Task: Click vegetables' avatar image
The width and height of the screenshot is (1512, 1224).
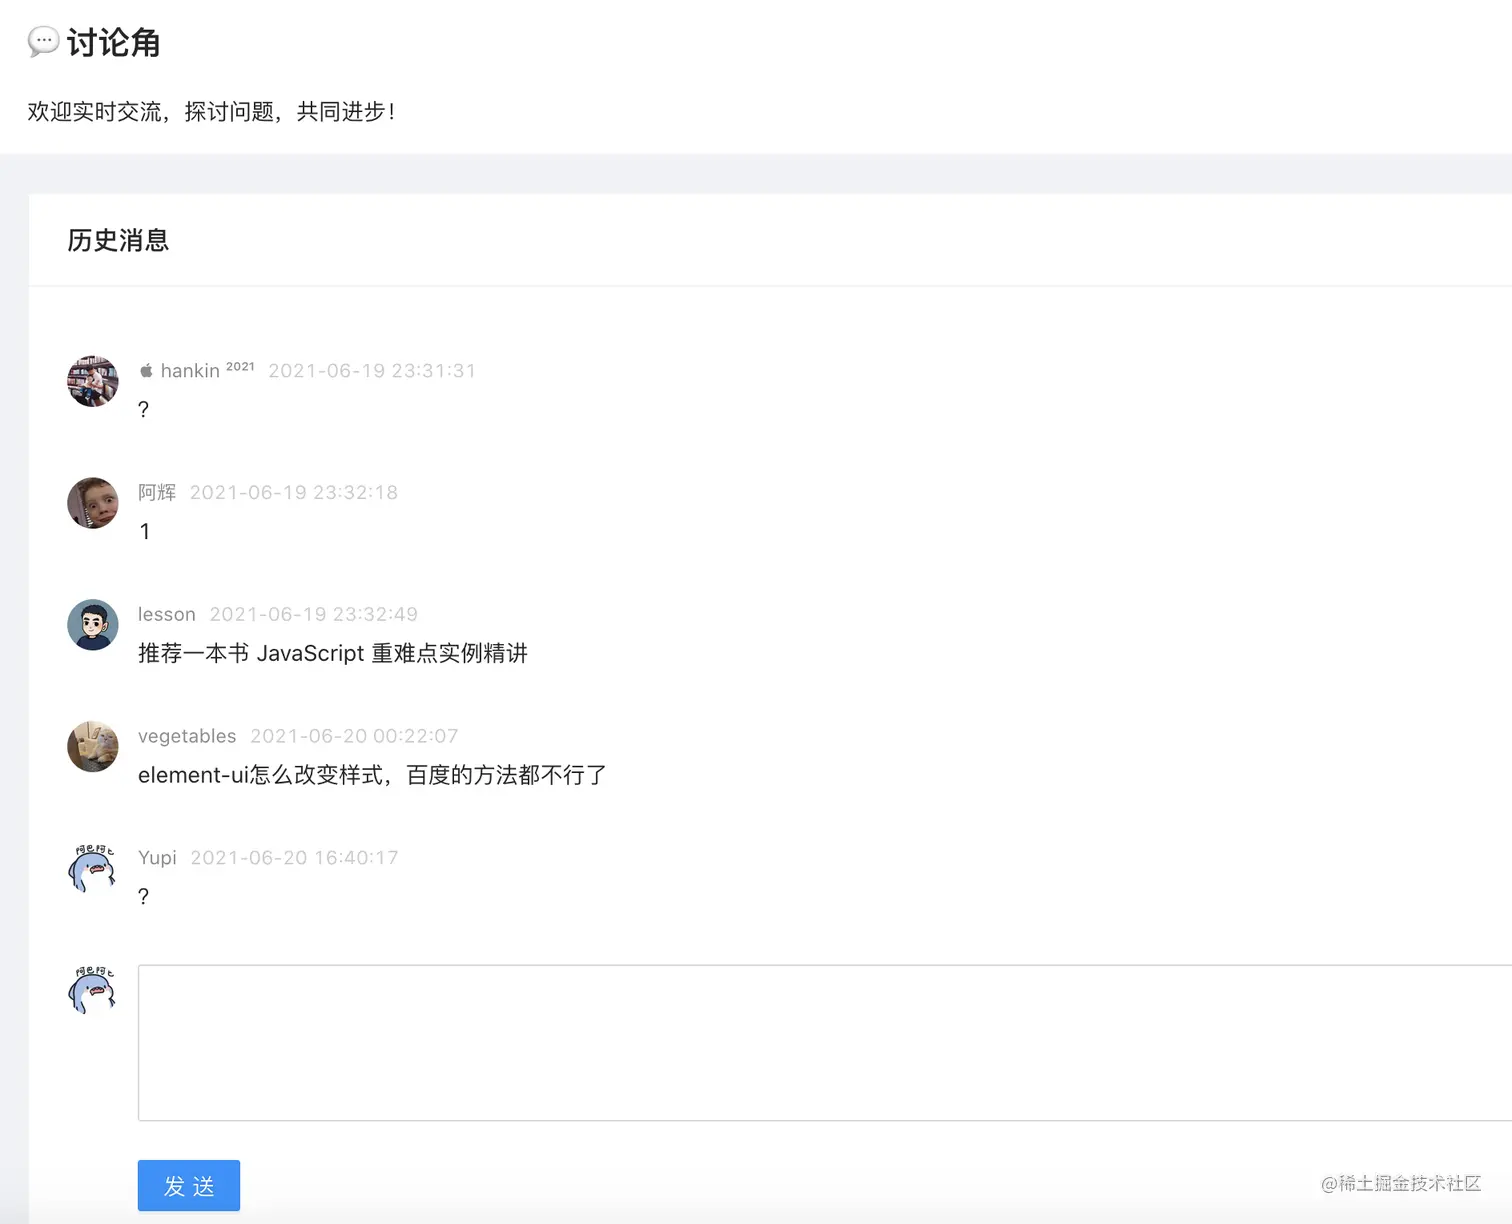Action: click(92, 747)
